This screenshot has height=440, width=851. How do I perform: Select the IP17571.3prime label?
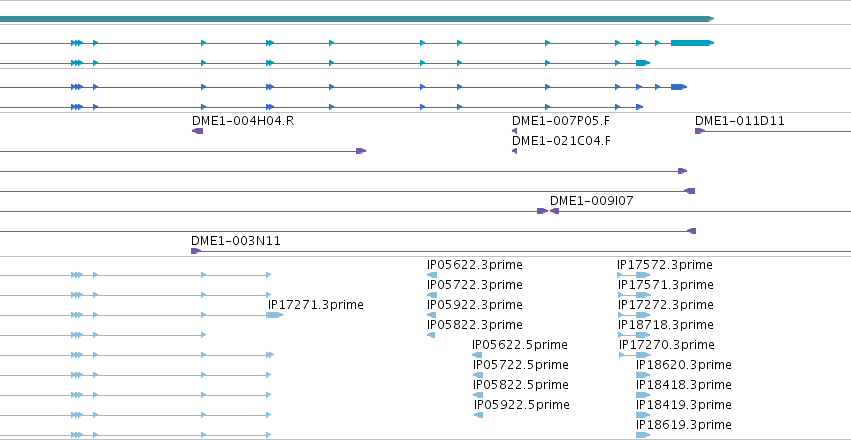666,285
